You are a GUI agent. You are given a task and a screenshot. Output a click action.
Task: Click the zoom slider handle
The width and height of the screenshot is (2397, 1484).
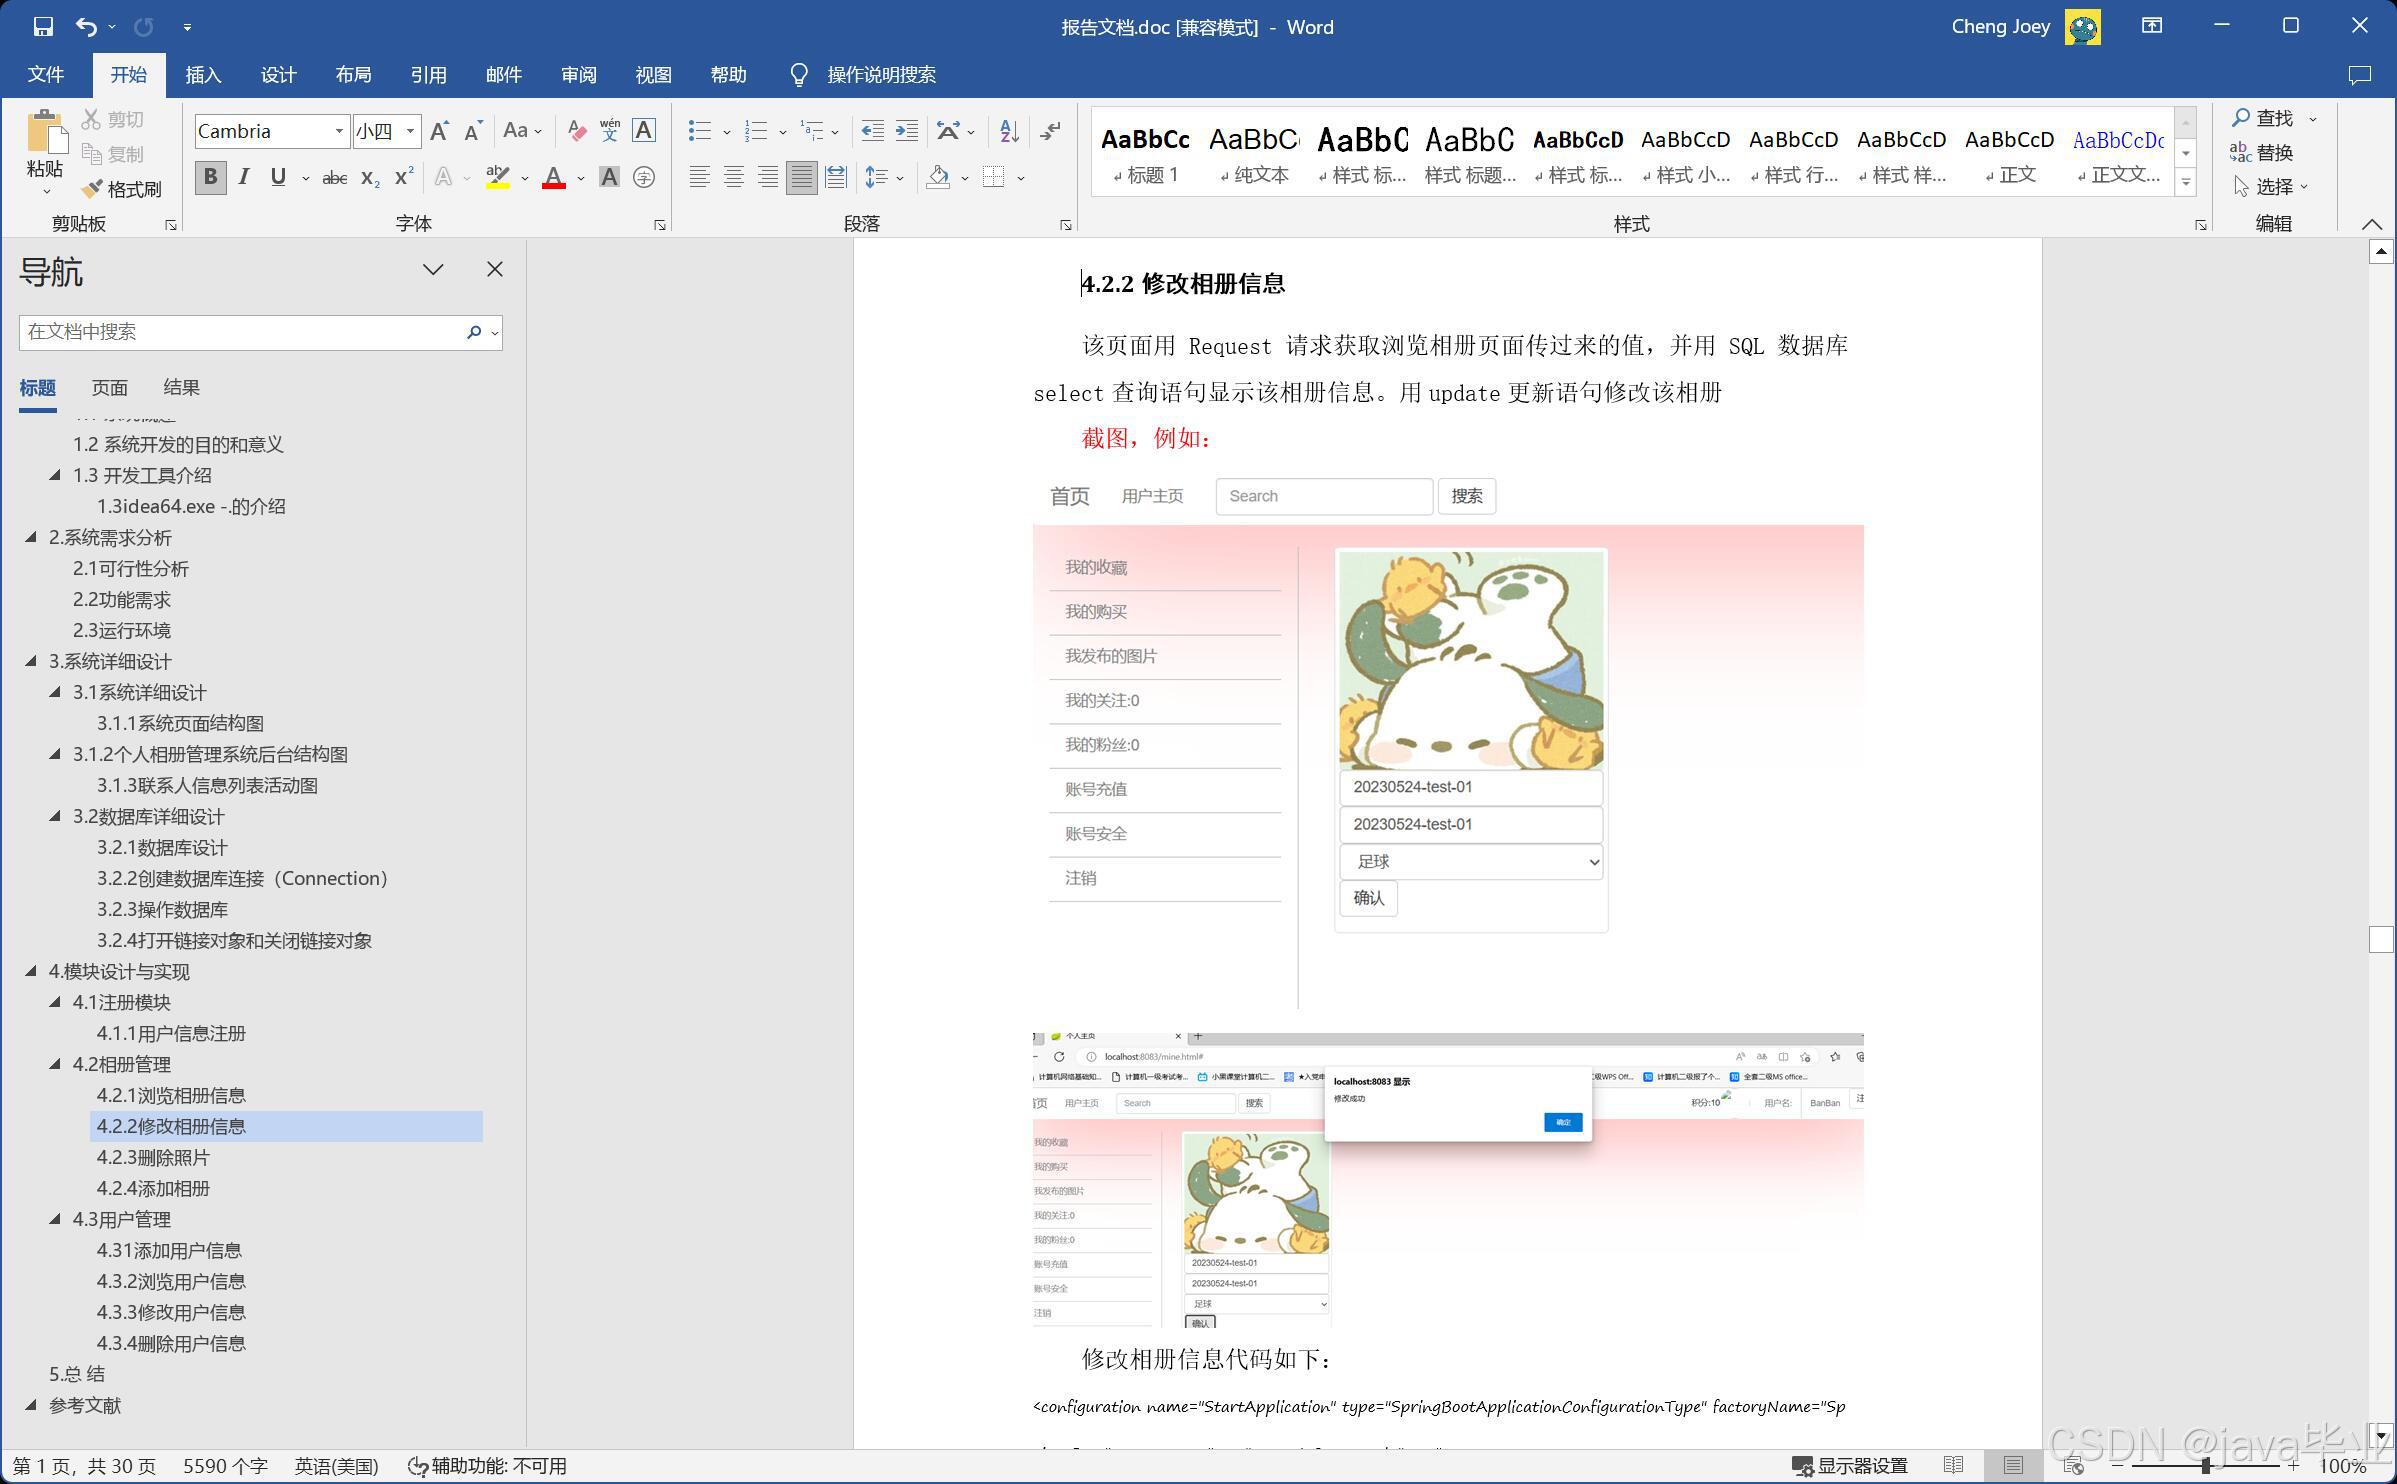pos(2206,1466)
